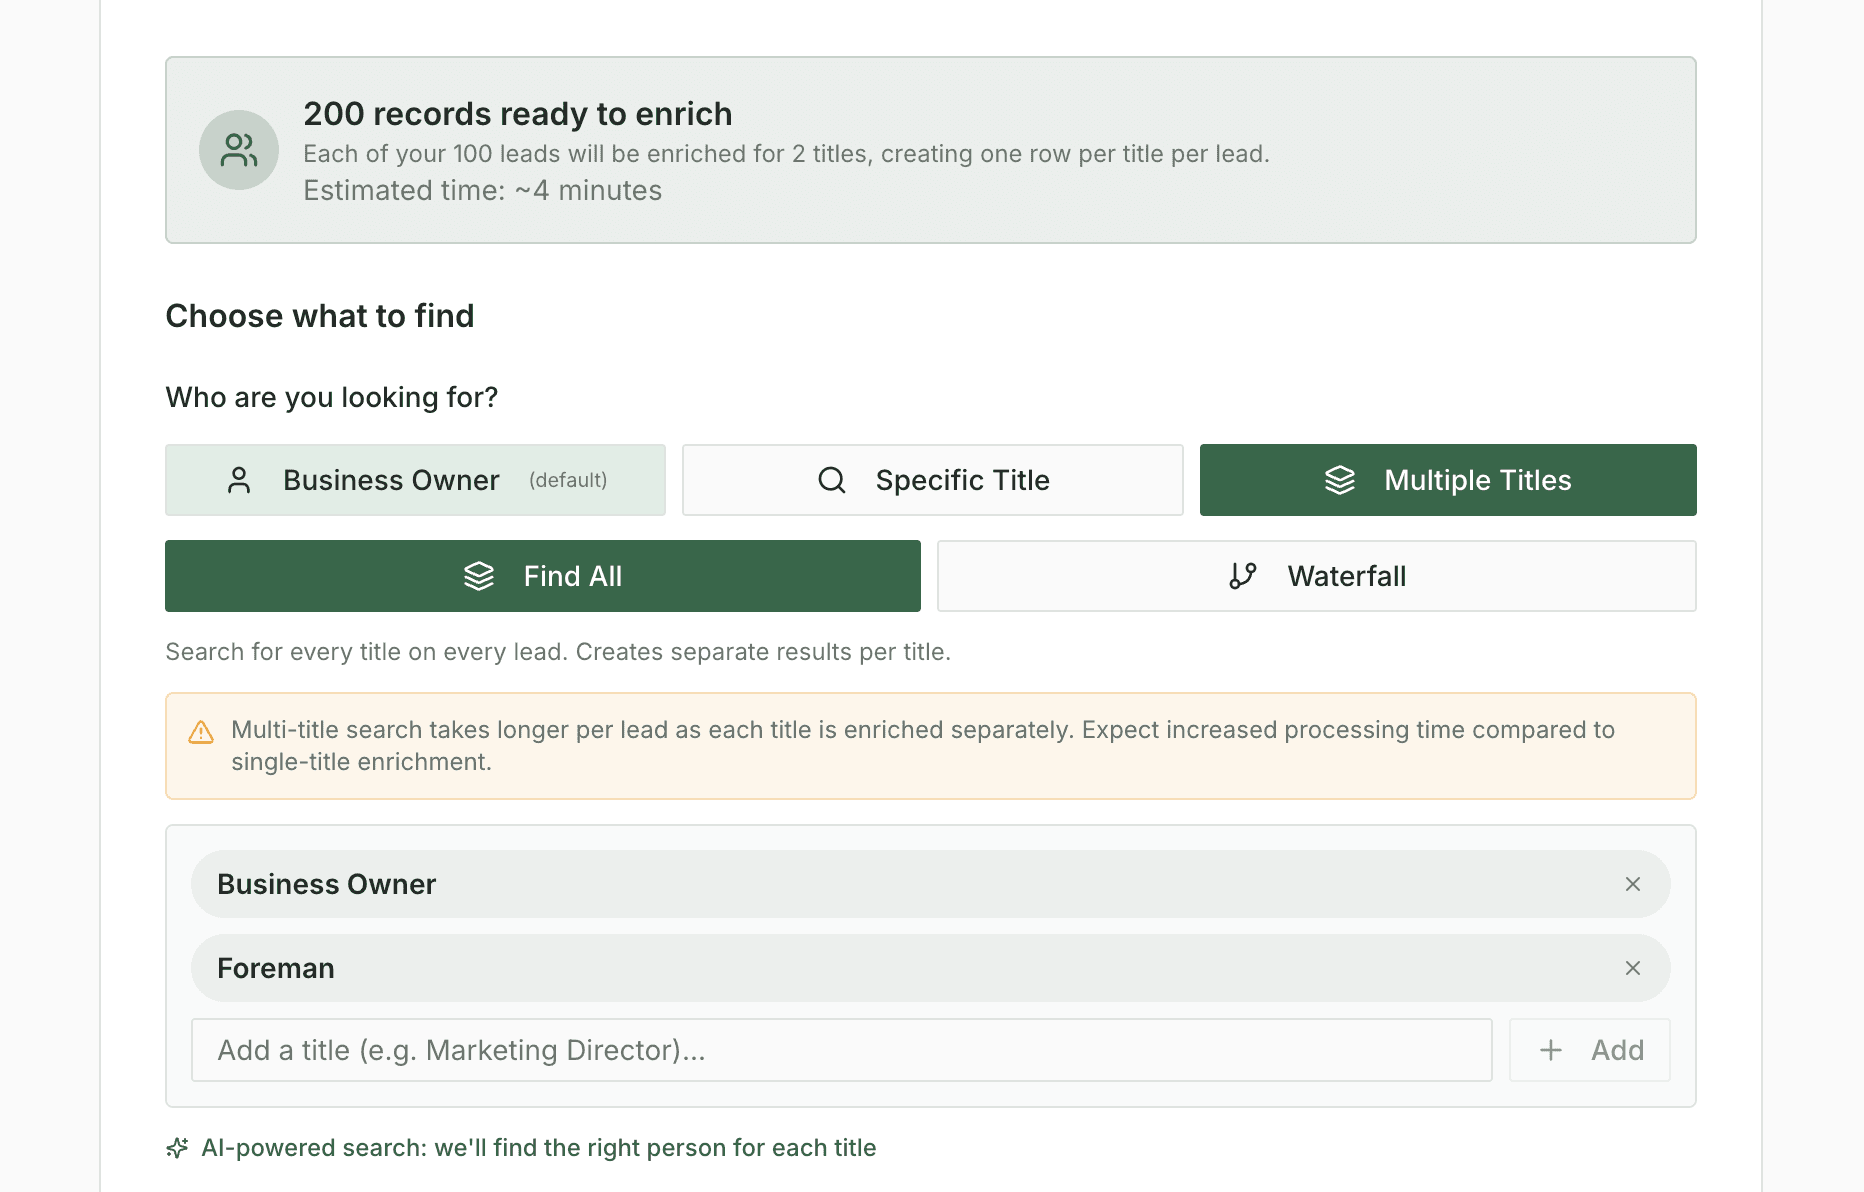Remove the Foreman title entry
Screen dimensions: 1864x1192
1633,968
